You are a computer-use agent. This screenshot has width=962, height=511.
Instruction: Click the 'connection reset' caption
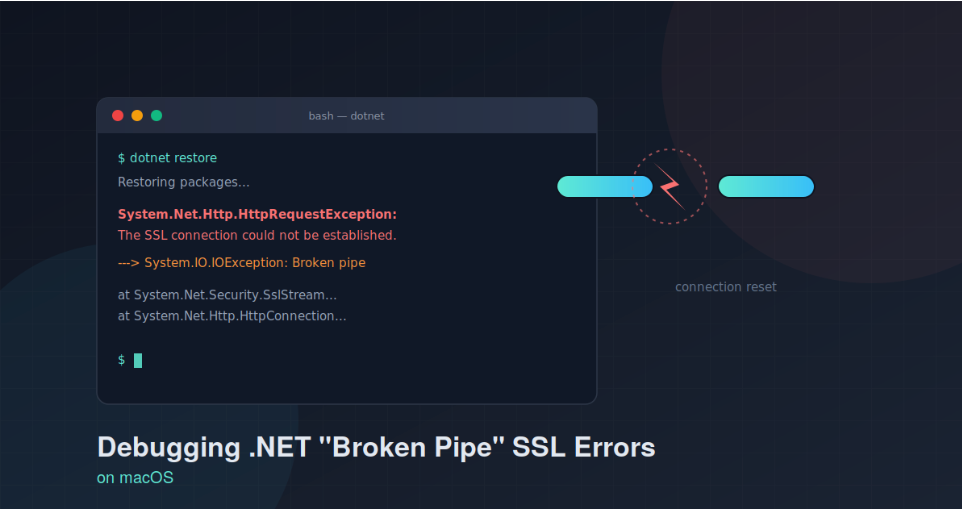pyautogui.click(x=726, y=286)
